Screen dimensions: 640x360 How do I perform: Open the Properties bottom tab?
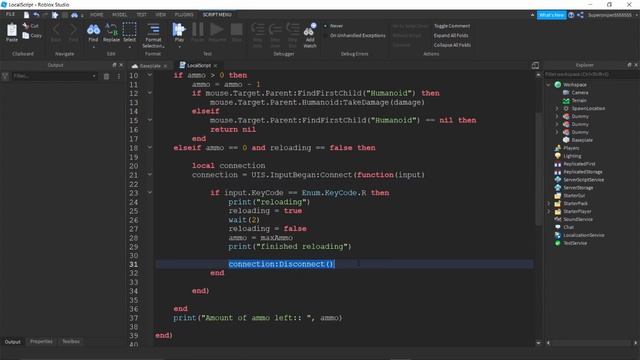coord(41,342)
